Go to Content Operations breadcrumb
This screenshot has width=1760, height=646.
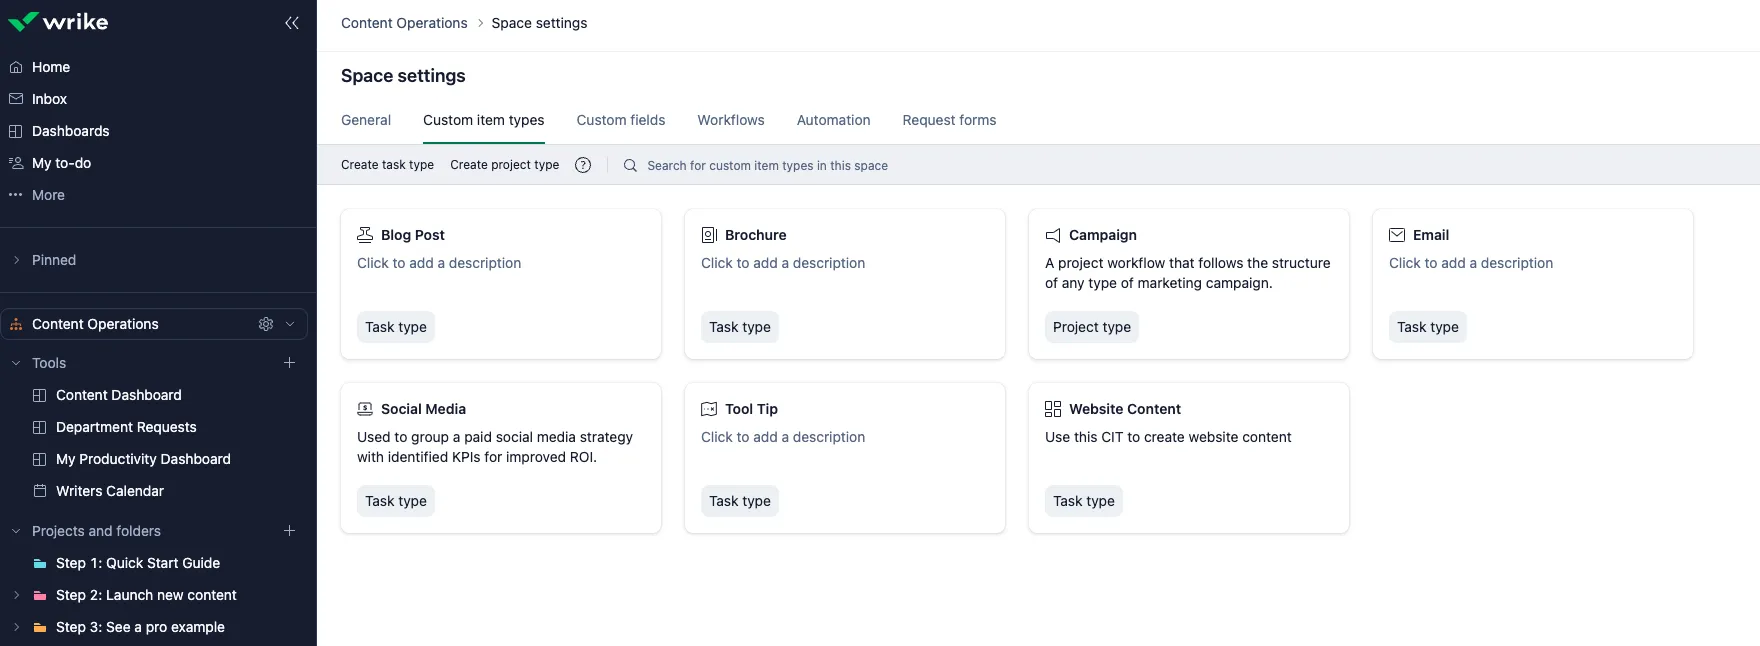[x=404, y=23]
